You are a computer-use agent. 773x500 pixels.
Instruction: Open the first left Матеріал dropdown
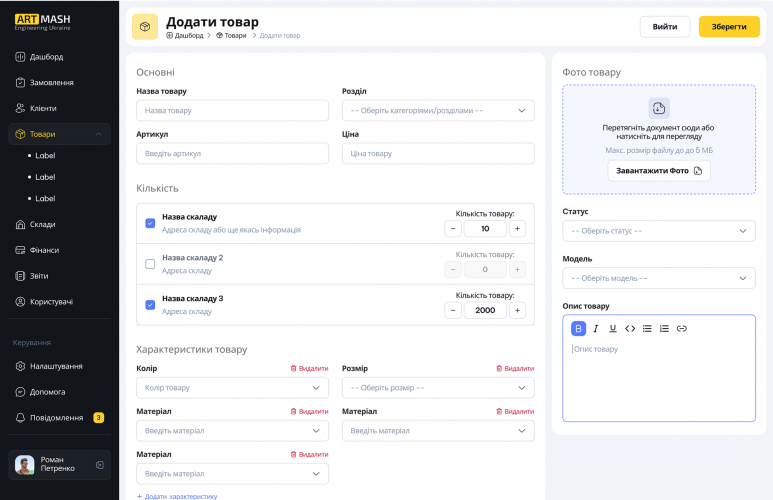tap(232, 430)
